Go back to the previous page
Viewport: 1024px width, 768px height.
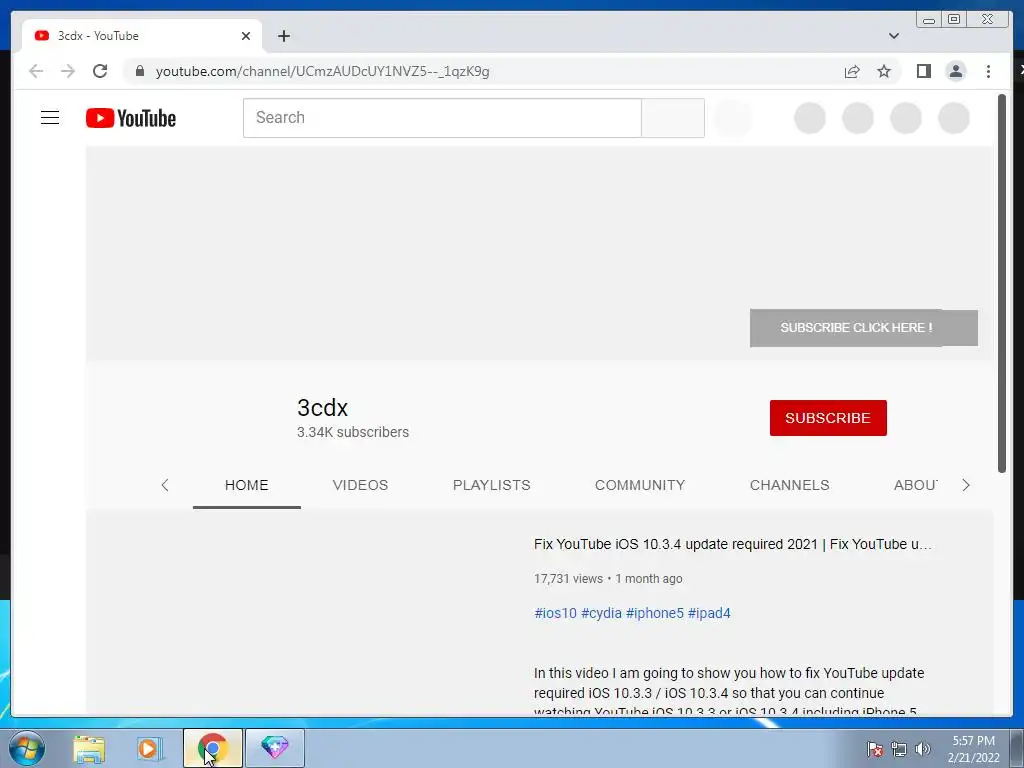pyautogui.click(x=37, y=71)
